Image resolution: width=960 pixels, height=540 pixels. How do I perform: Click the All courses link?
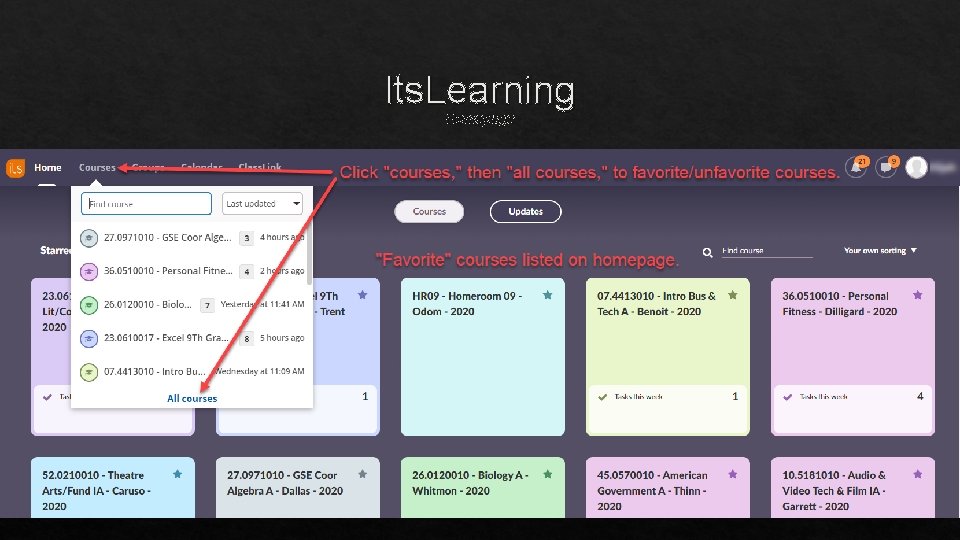coord(192,399)
